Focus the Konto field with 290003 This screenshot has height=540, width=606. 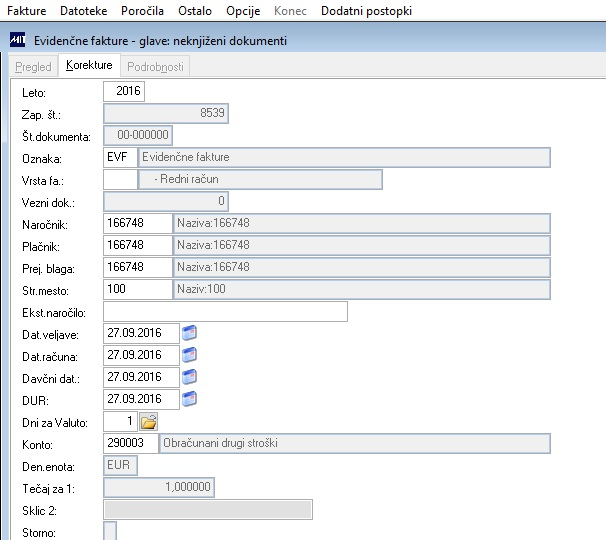pos(131,443)
